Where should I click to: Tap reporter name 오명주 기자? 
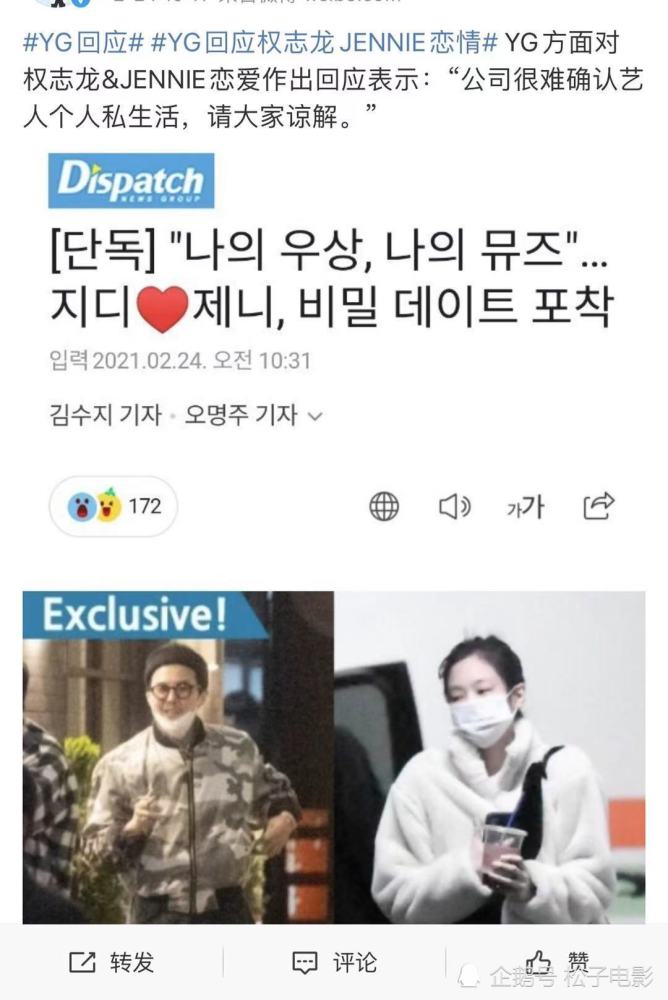pyautogui.click(x=241, y=415)
